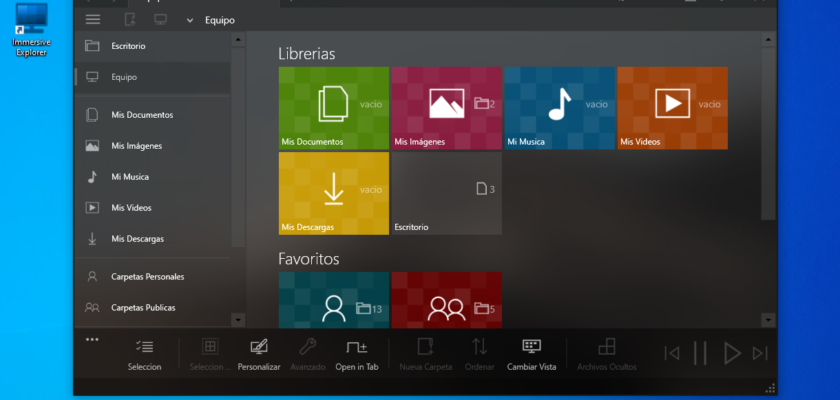Click the Immersive Explorer desktop shortcut
840x400 pixels.
[x=32, y=28]
